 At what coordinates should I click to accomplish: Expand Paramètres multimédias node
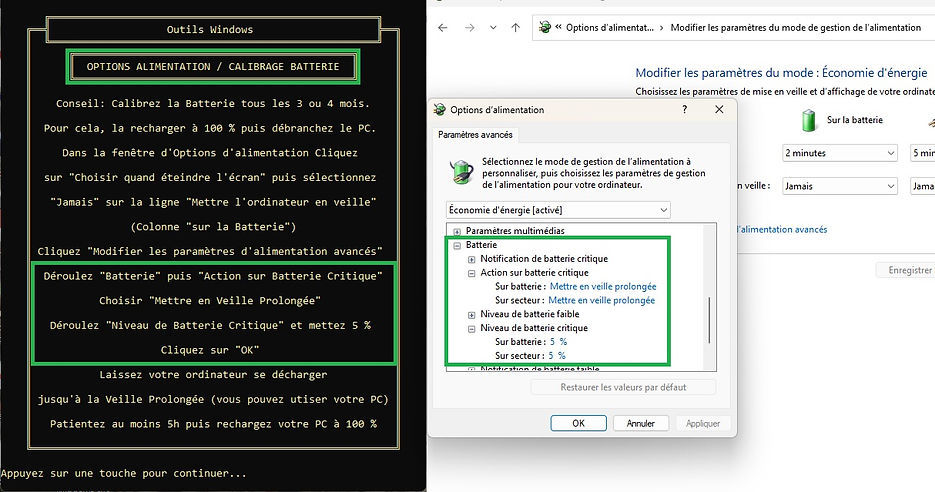457,231
